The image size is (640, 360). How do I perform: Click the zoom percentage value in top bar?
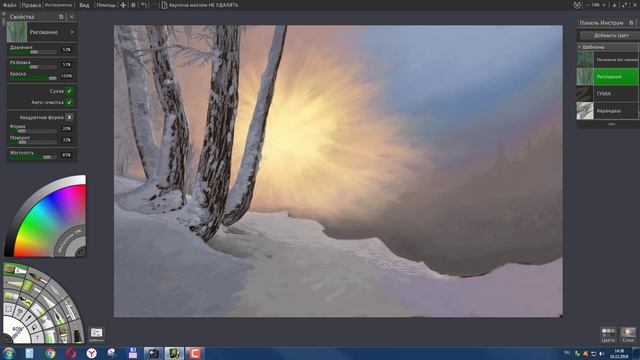596,5
